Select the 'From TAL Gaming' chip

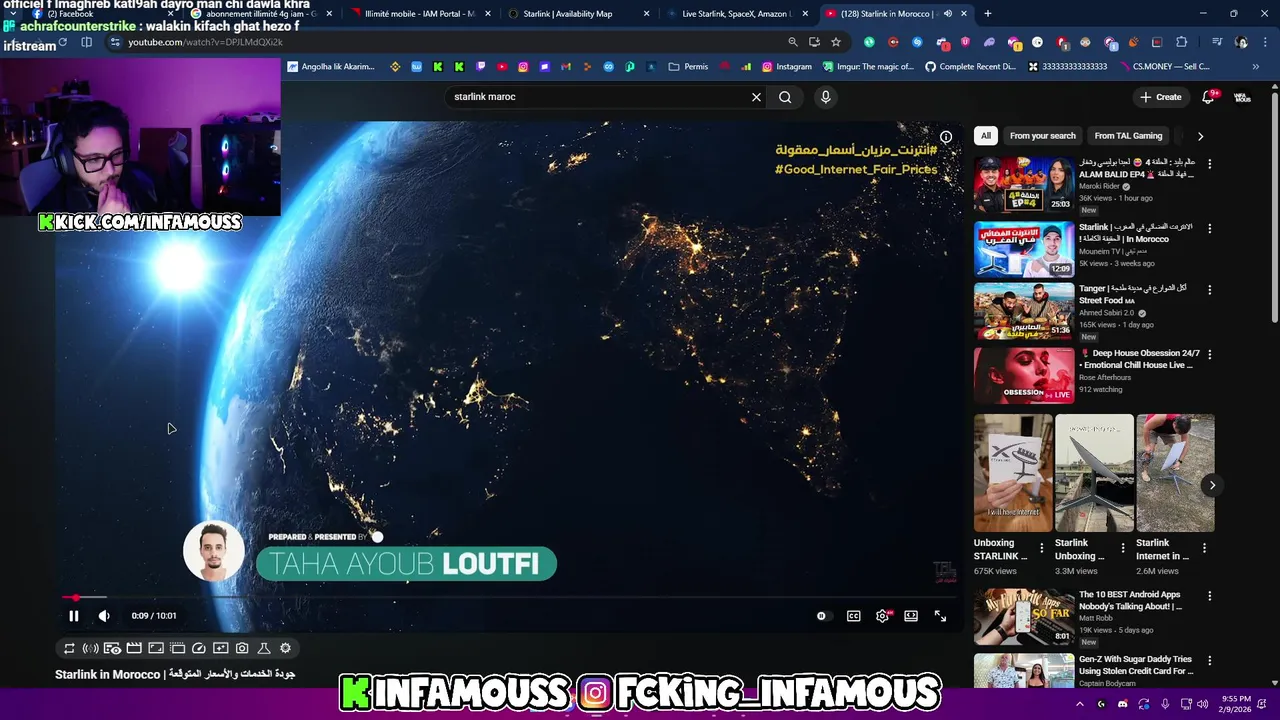(x=1128, y=136)
